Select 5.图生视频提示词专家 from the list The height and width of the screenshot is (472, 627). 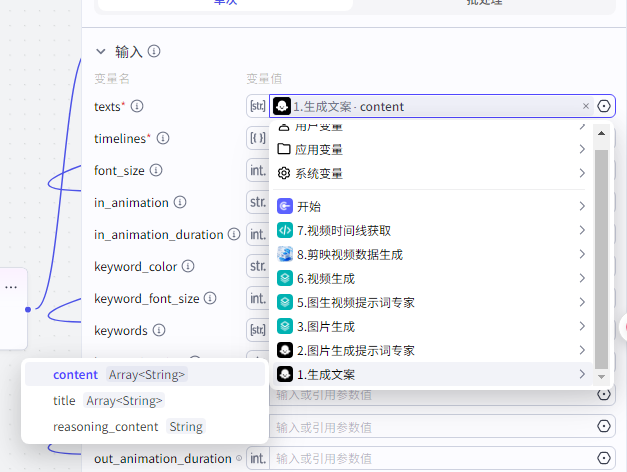(355, 302)
